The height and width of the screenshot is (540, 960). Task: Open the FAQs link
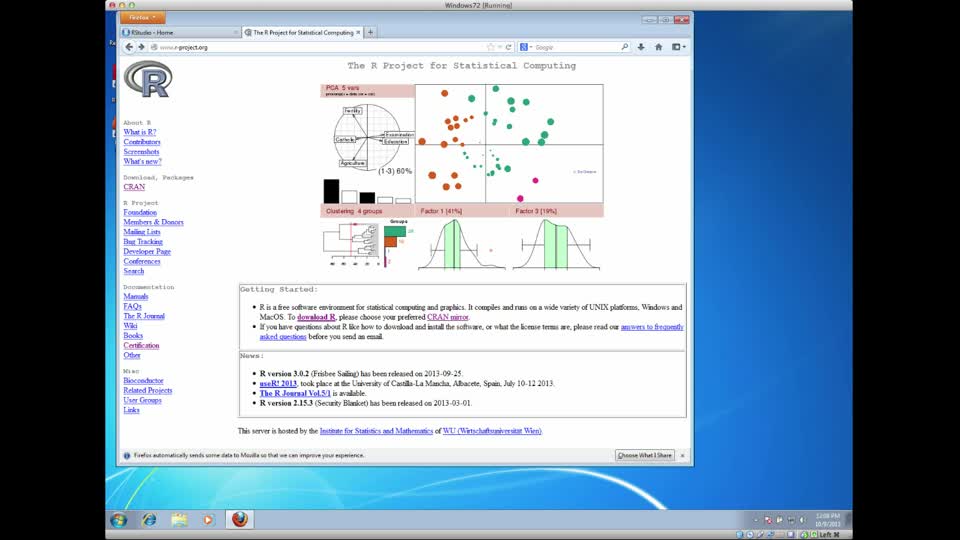[132, 306]
